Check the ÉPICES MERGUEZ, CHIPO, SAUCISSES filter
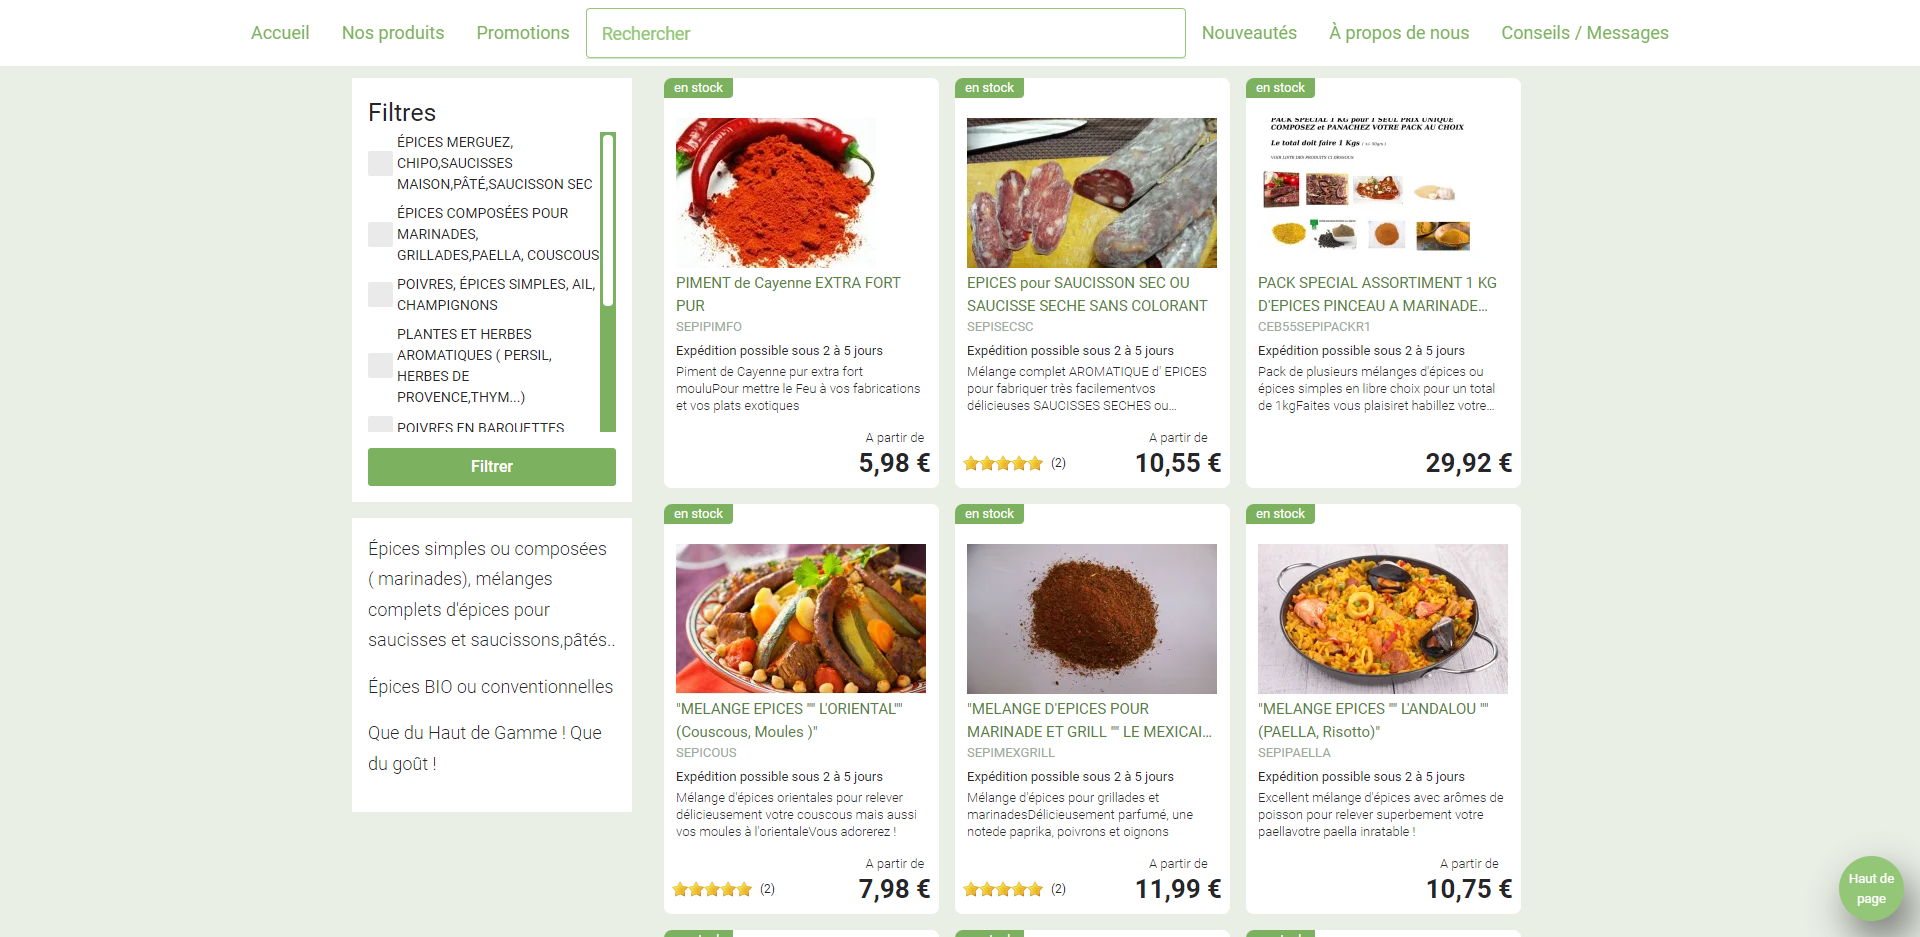The height and width of the screenshot is (937, 1920). [380, 163]
